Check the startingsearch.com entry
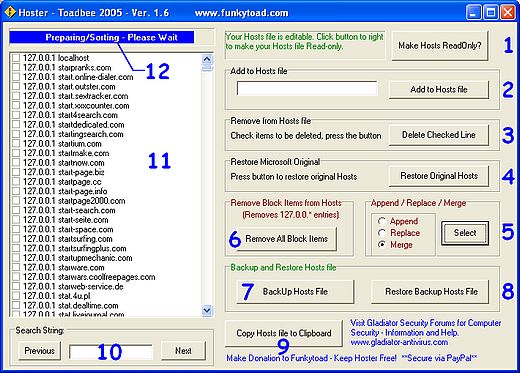Viewport: 520px width, 373px height. pyautogui.click(x=16, y=134)
